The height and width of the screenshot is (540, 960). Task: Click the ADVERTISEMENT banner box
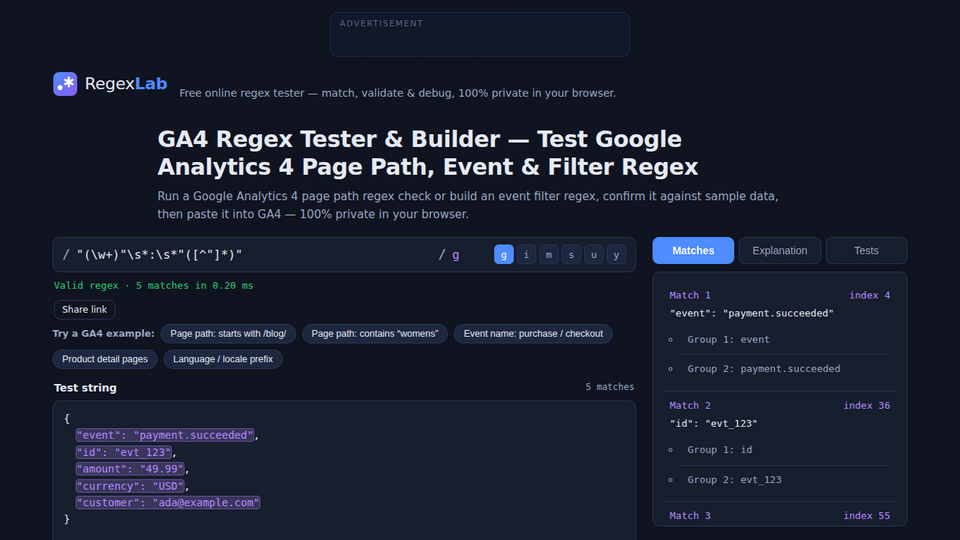(x=480, y=34)
